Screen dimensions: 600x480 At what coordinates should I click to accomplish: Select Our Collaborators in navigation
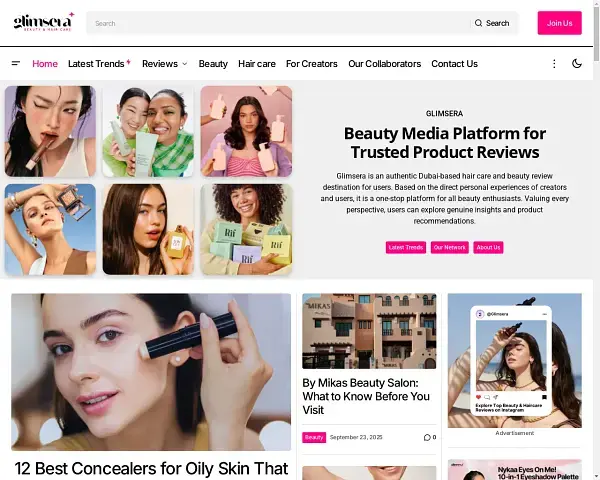click(x=385, y=64)
